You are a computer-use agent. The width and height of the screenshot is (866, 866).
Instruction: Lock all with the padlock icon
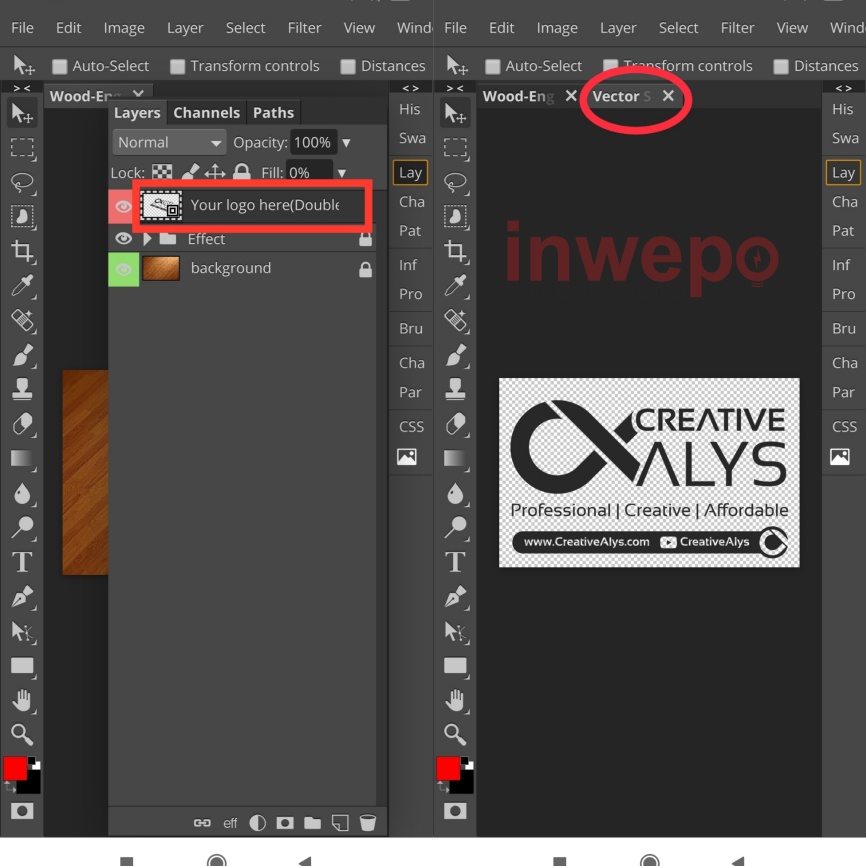[241, 172]
